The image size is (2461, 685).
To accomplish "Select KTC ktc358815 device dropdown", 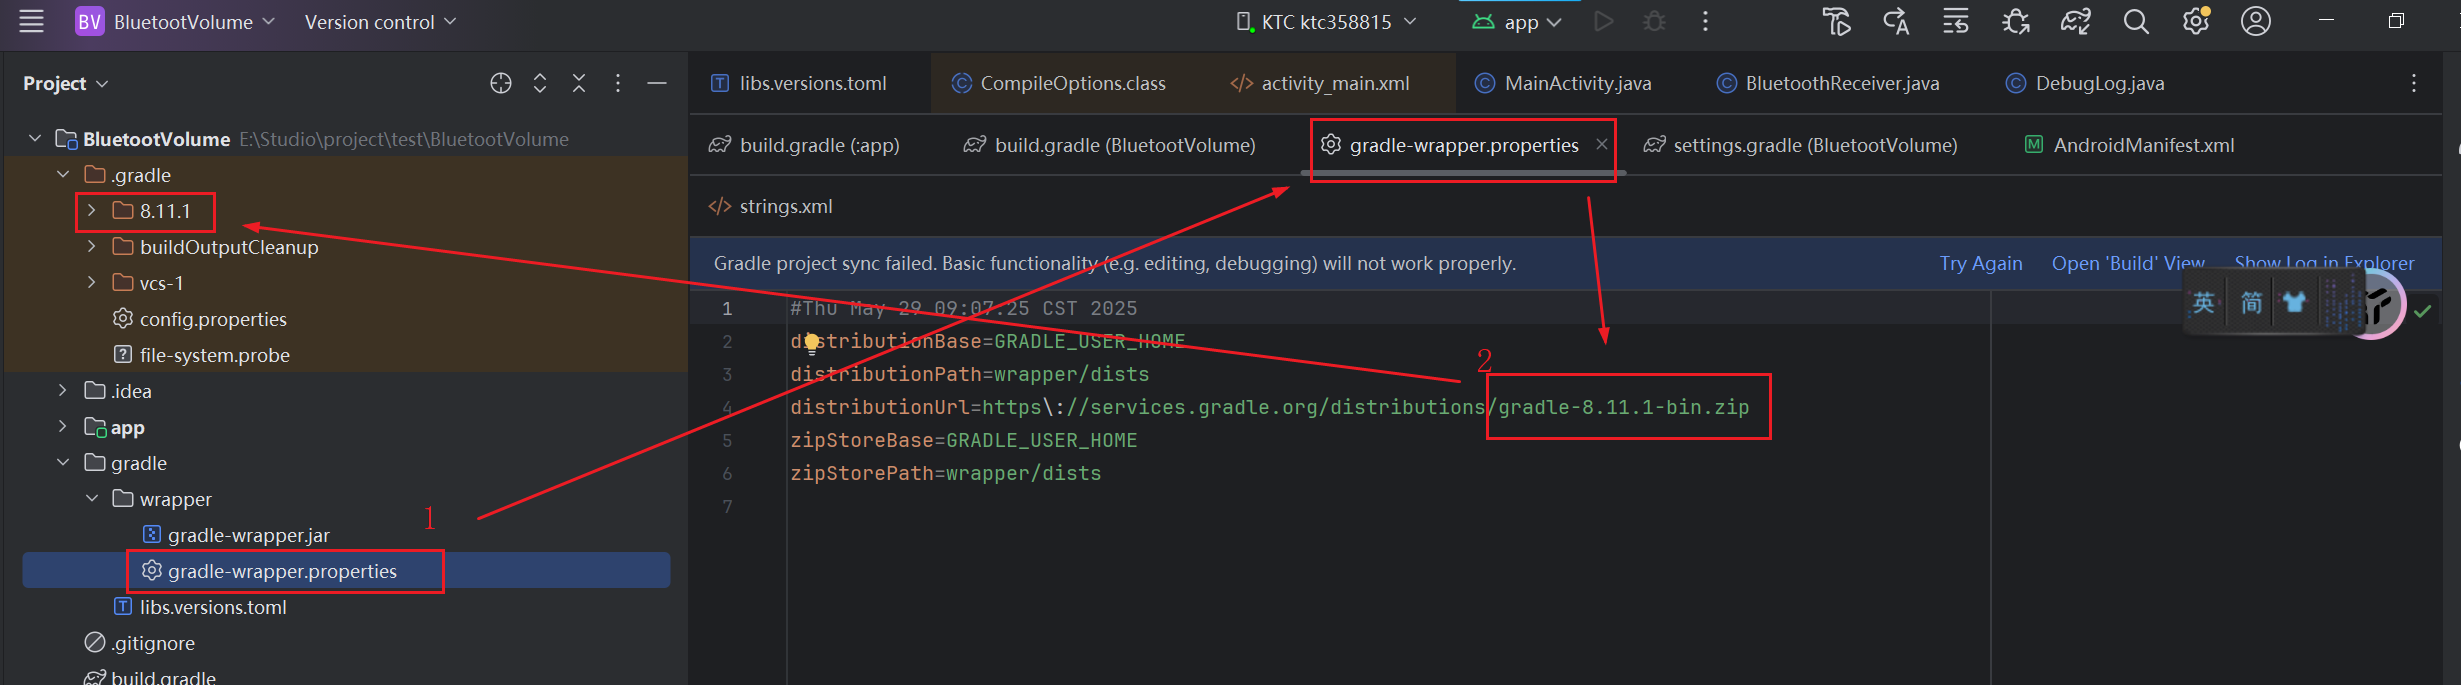I will coord(1326,22).
